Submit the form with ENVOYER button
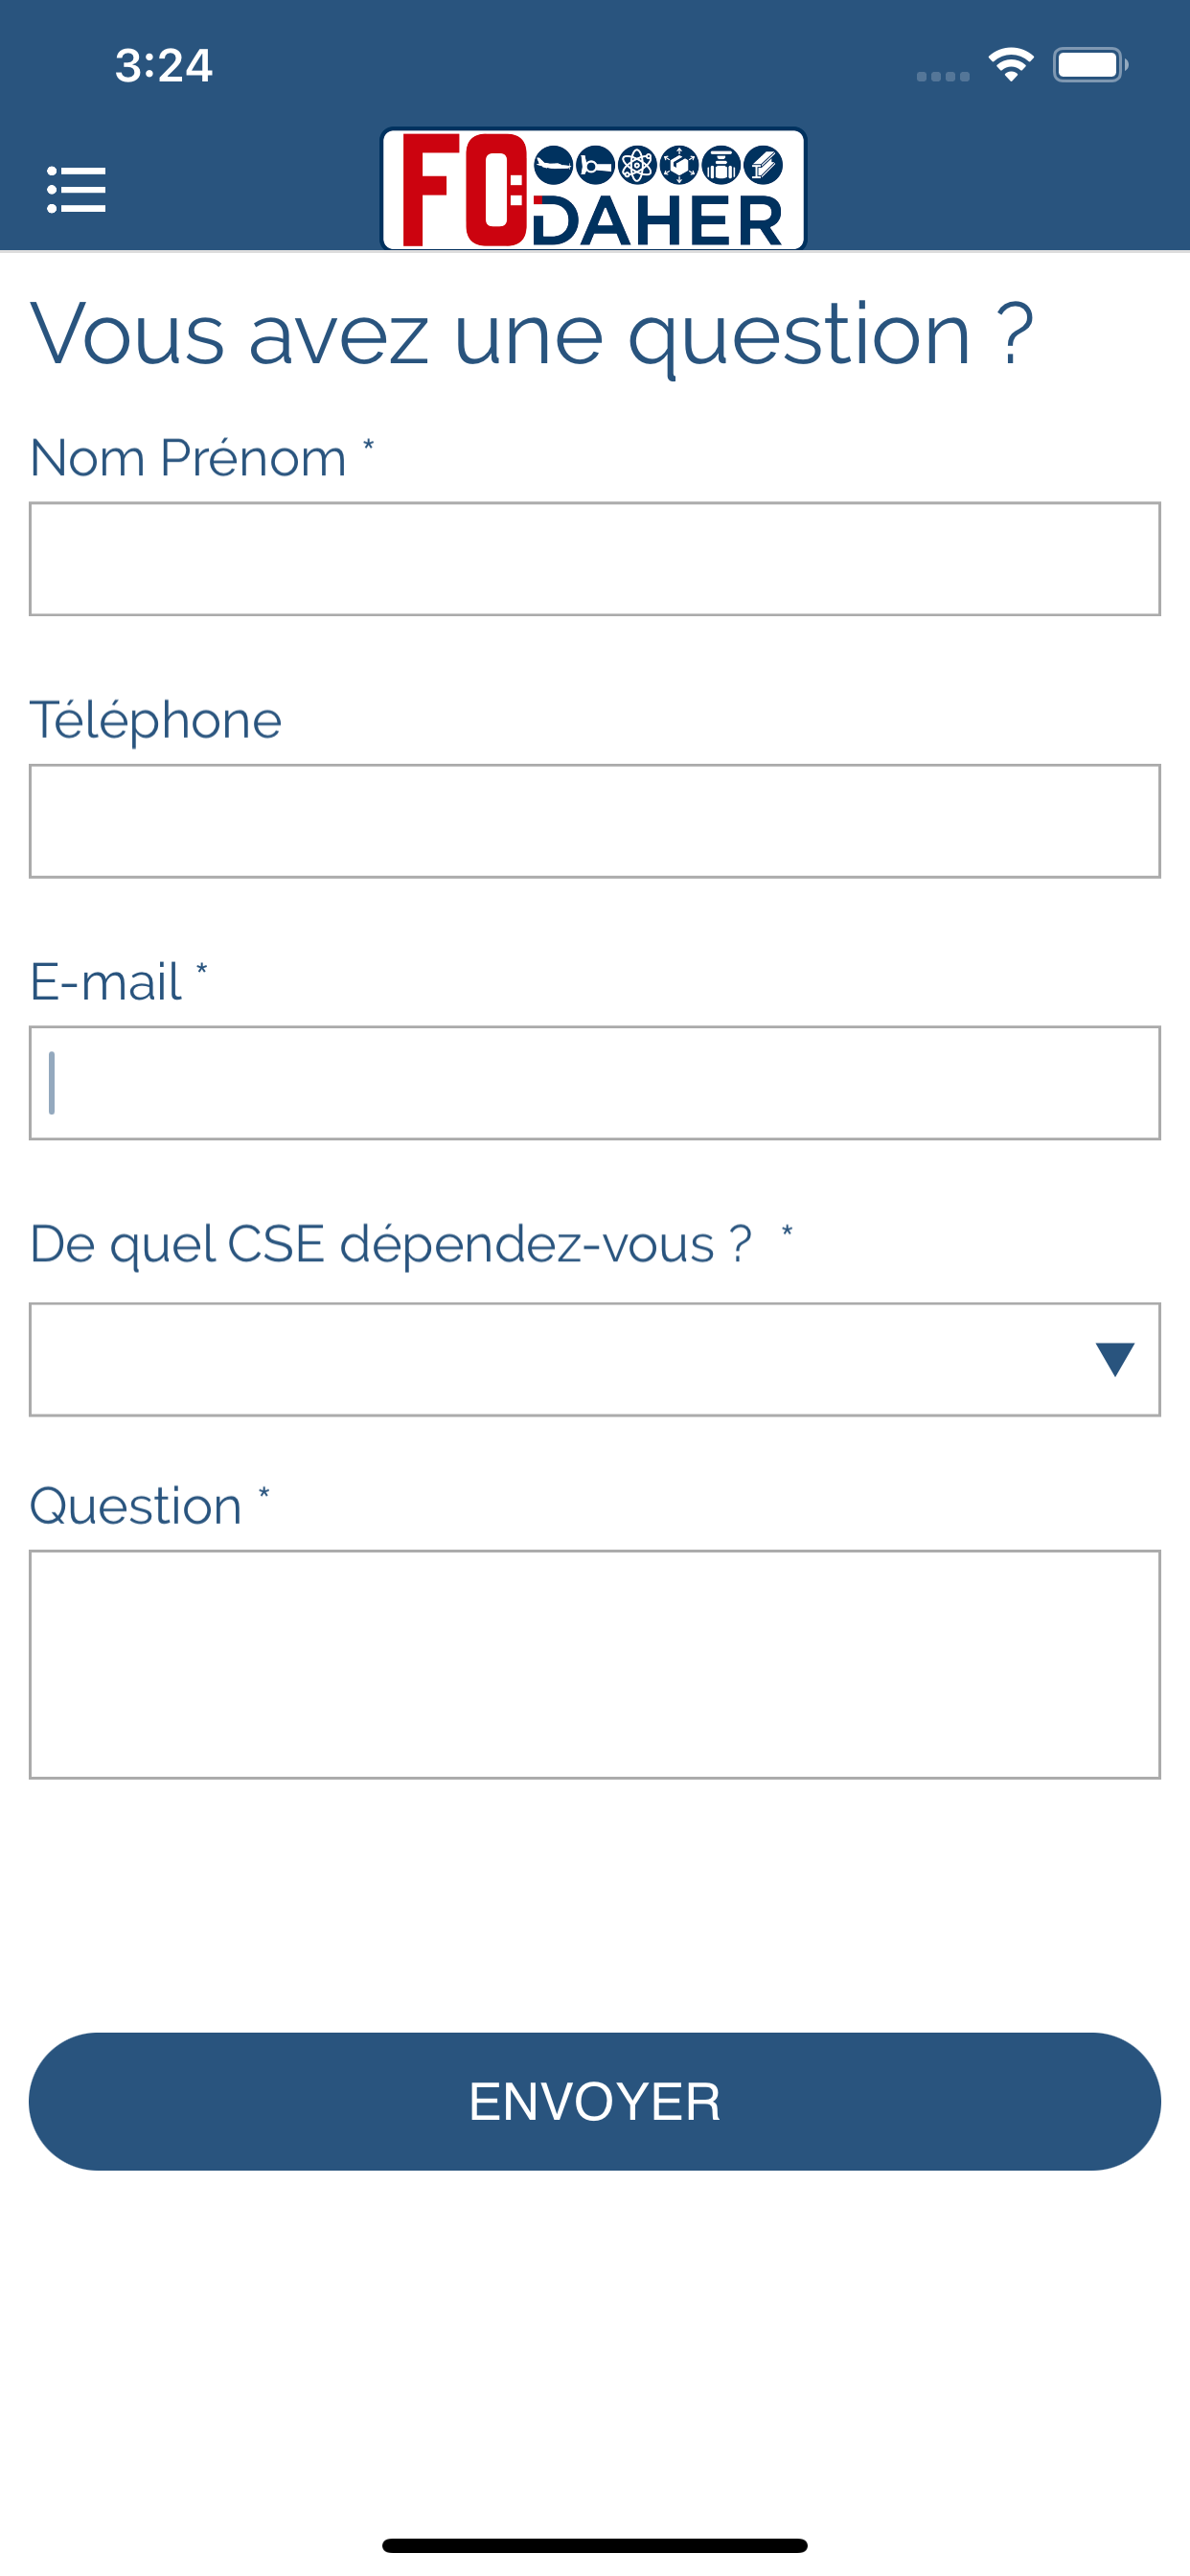Screen dimensions: 1190x2576 (595, 2101)
